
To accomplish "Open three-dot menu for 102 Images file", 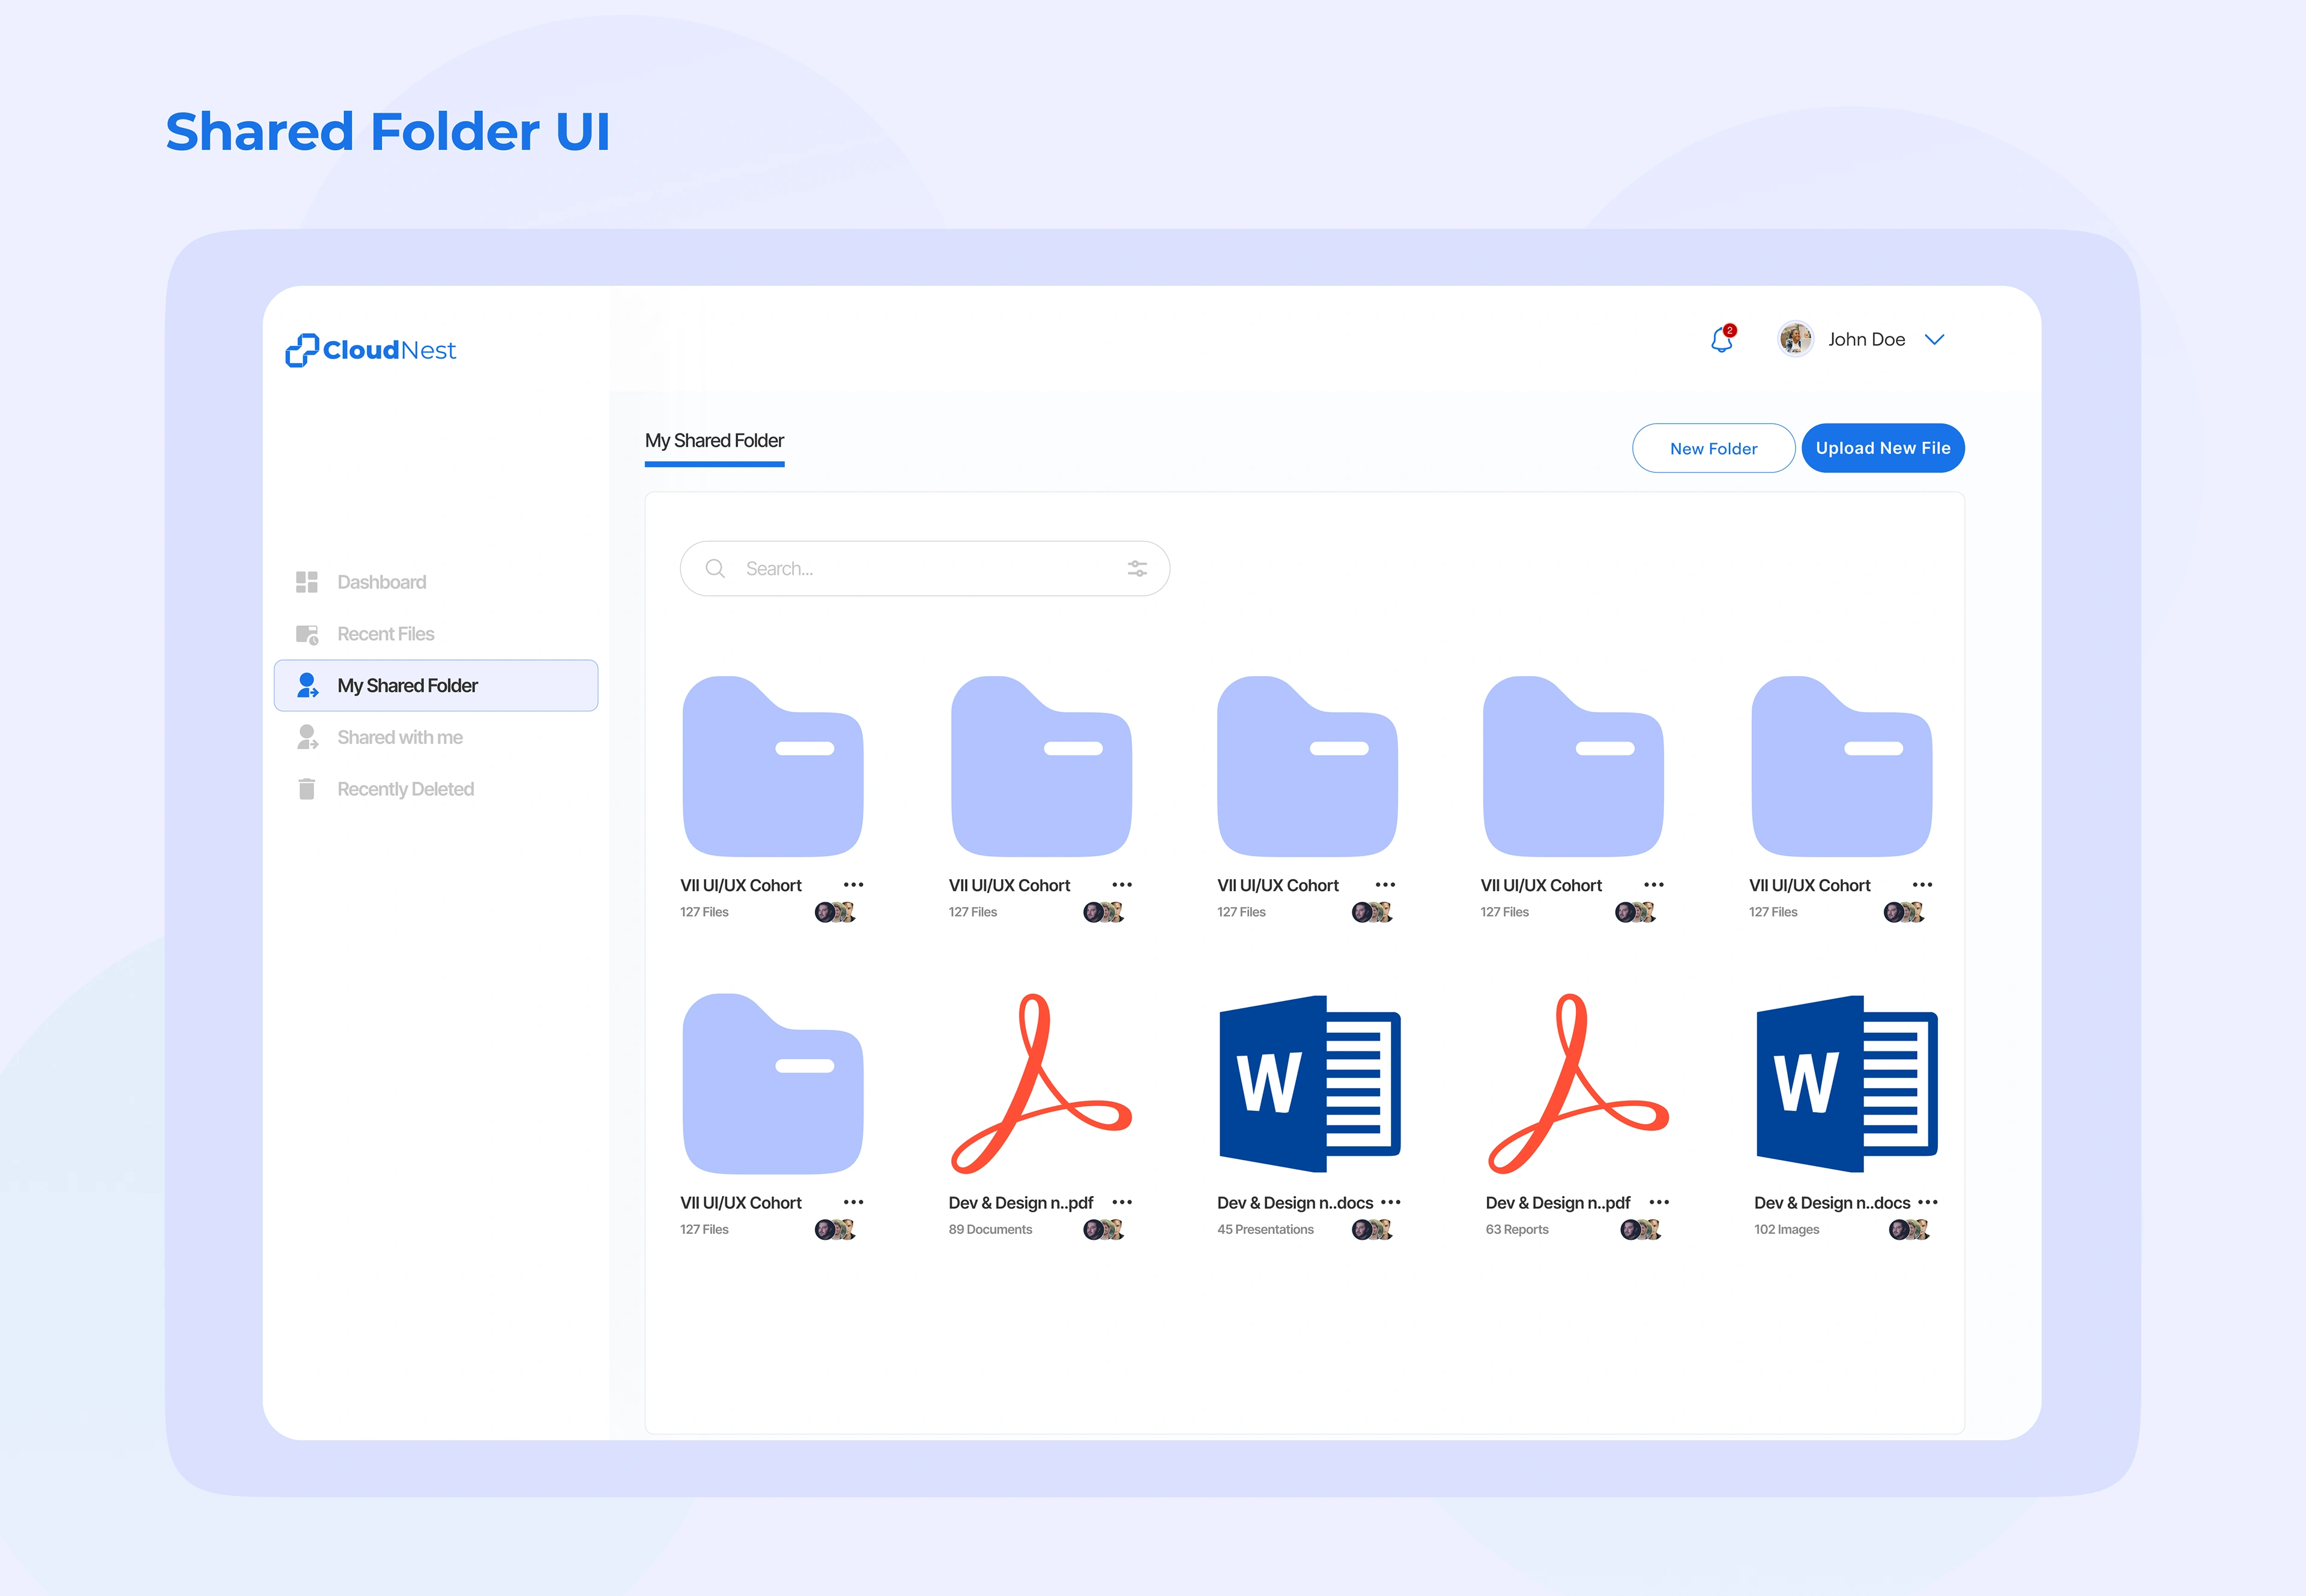I will click(x=1928, y=1202).
